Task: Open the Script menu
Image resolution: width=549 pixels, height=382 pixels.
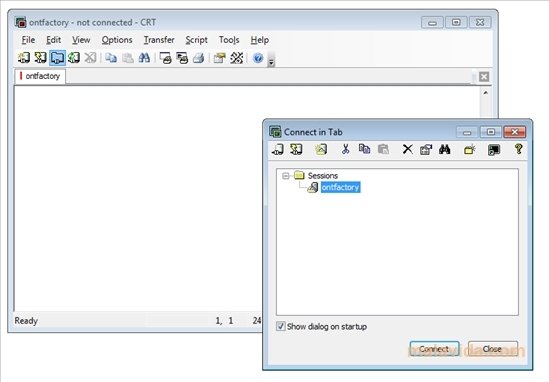Action: click(196, 40)
